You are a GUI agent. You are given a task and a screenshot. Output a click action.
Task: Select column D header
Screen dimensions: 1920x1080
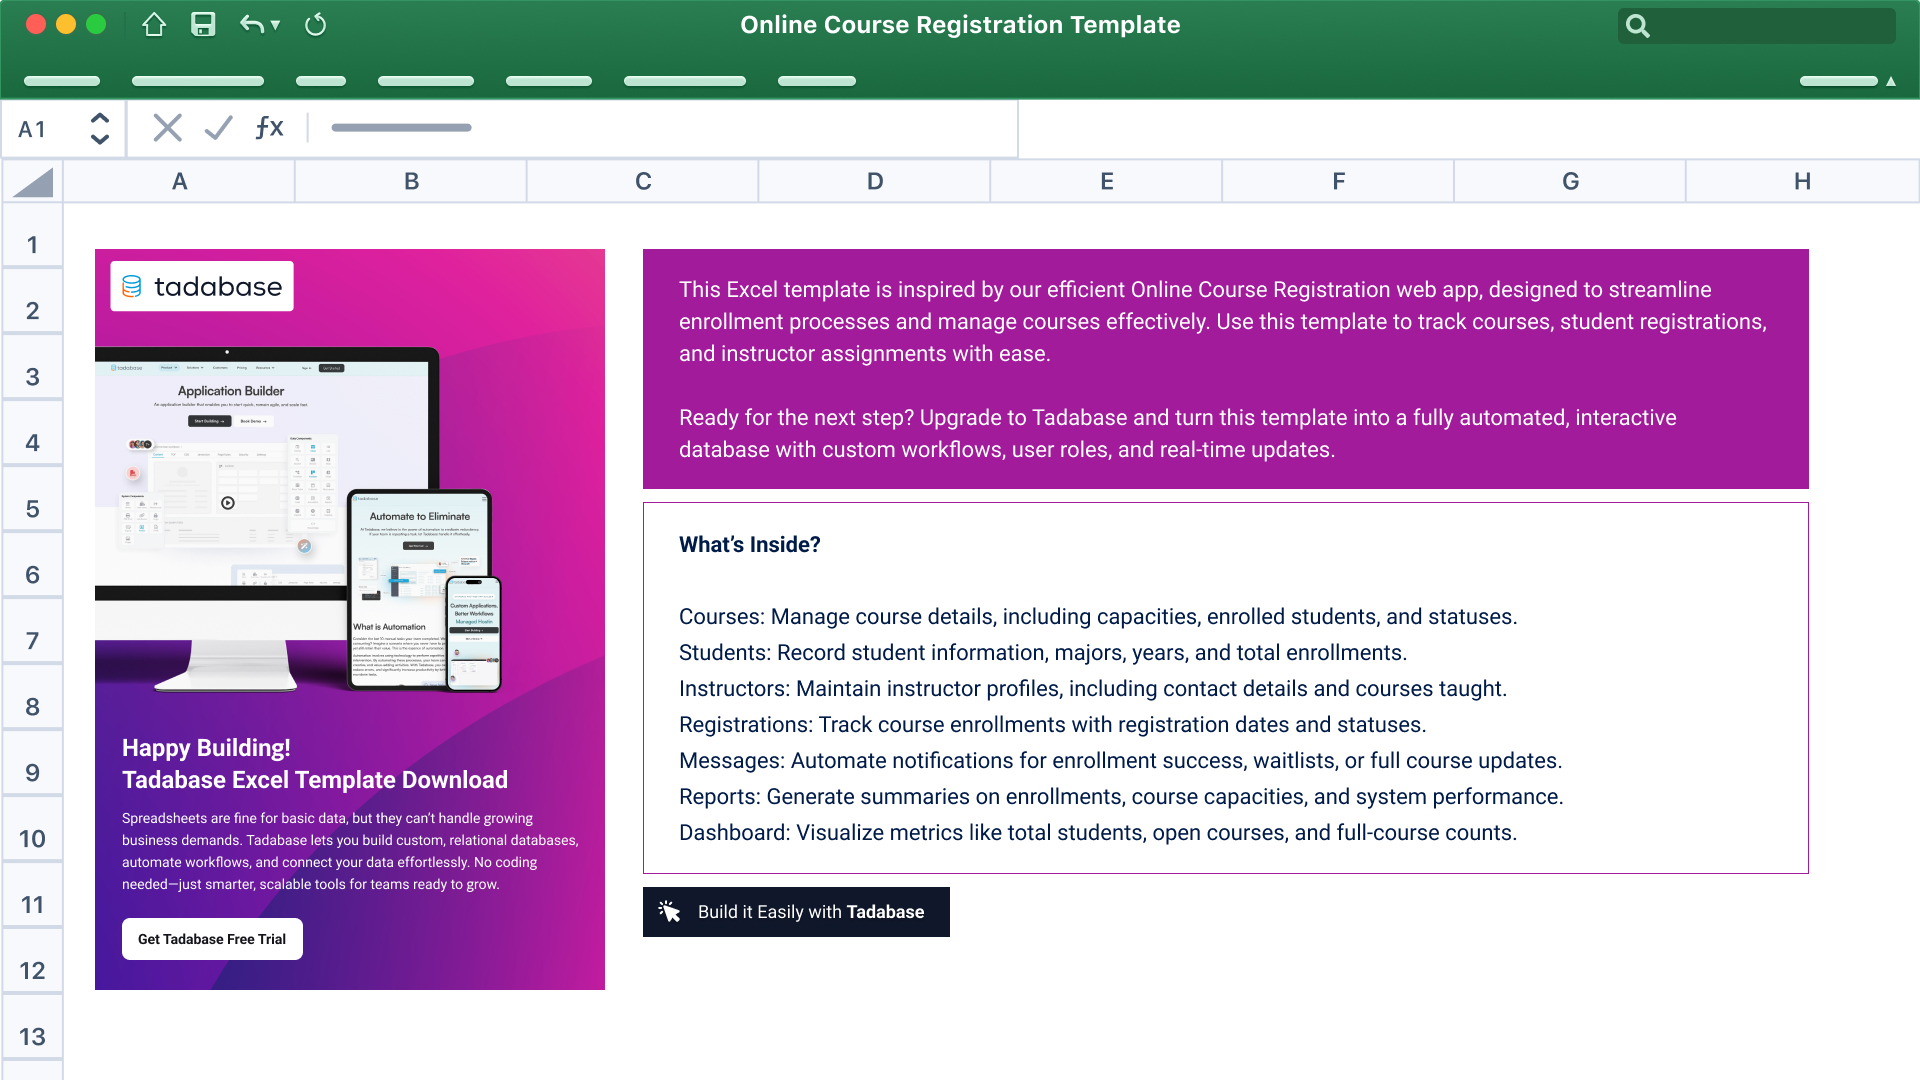(875, 181)
